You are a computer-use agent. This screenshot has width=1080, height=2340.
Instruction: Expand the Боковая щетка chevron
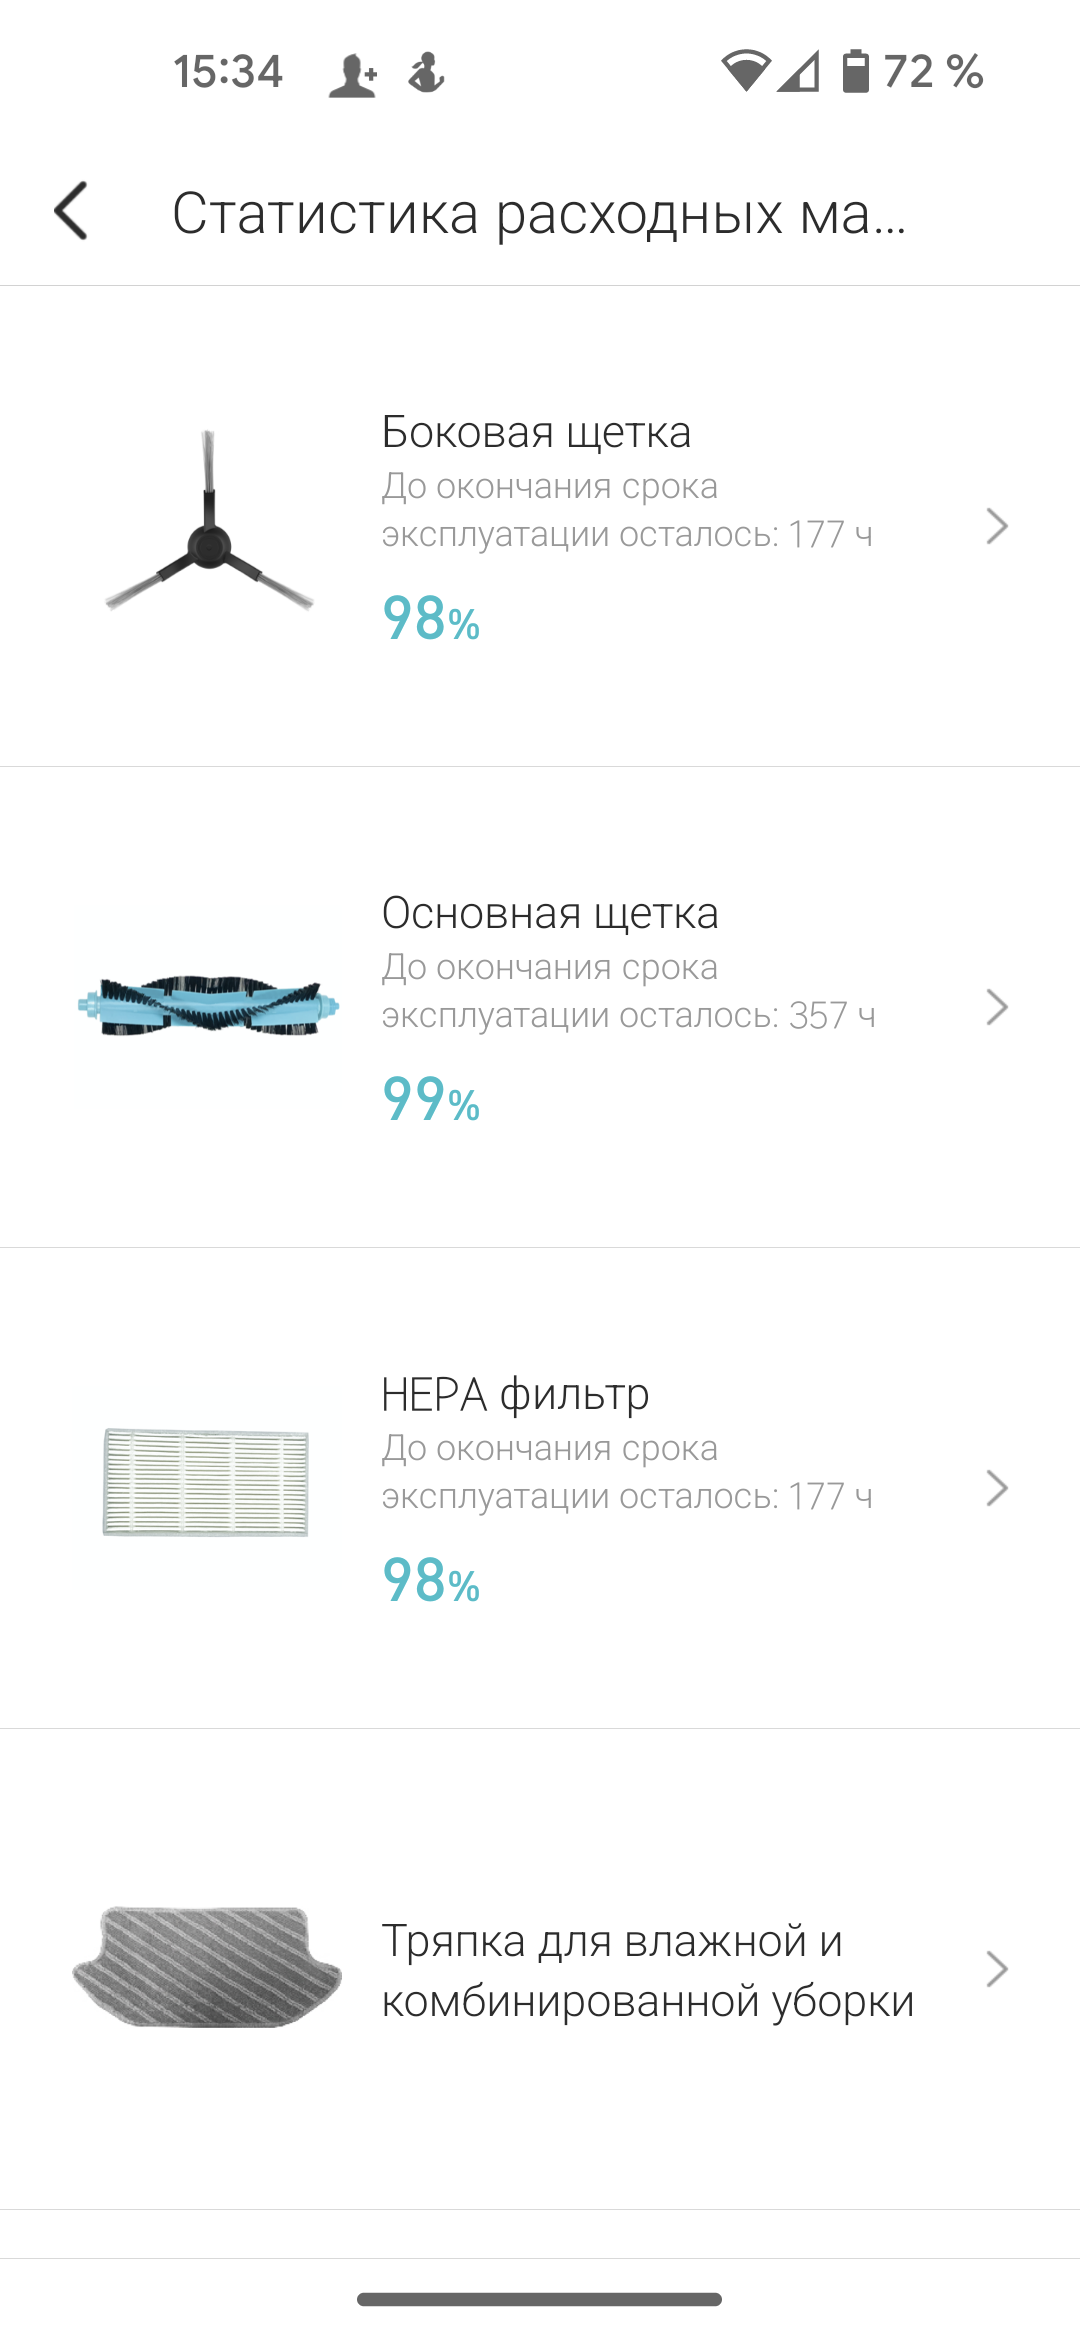(x=996, y=526)
